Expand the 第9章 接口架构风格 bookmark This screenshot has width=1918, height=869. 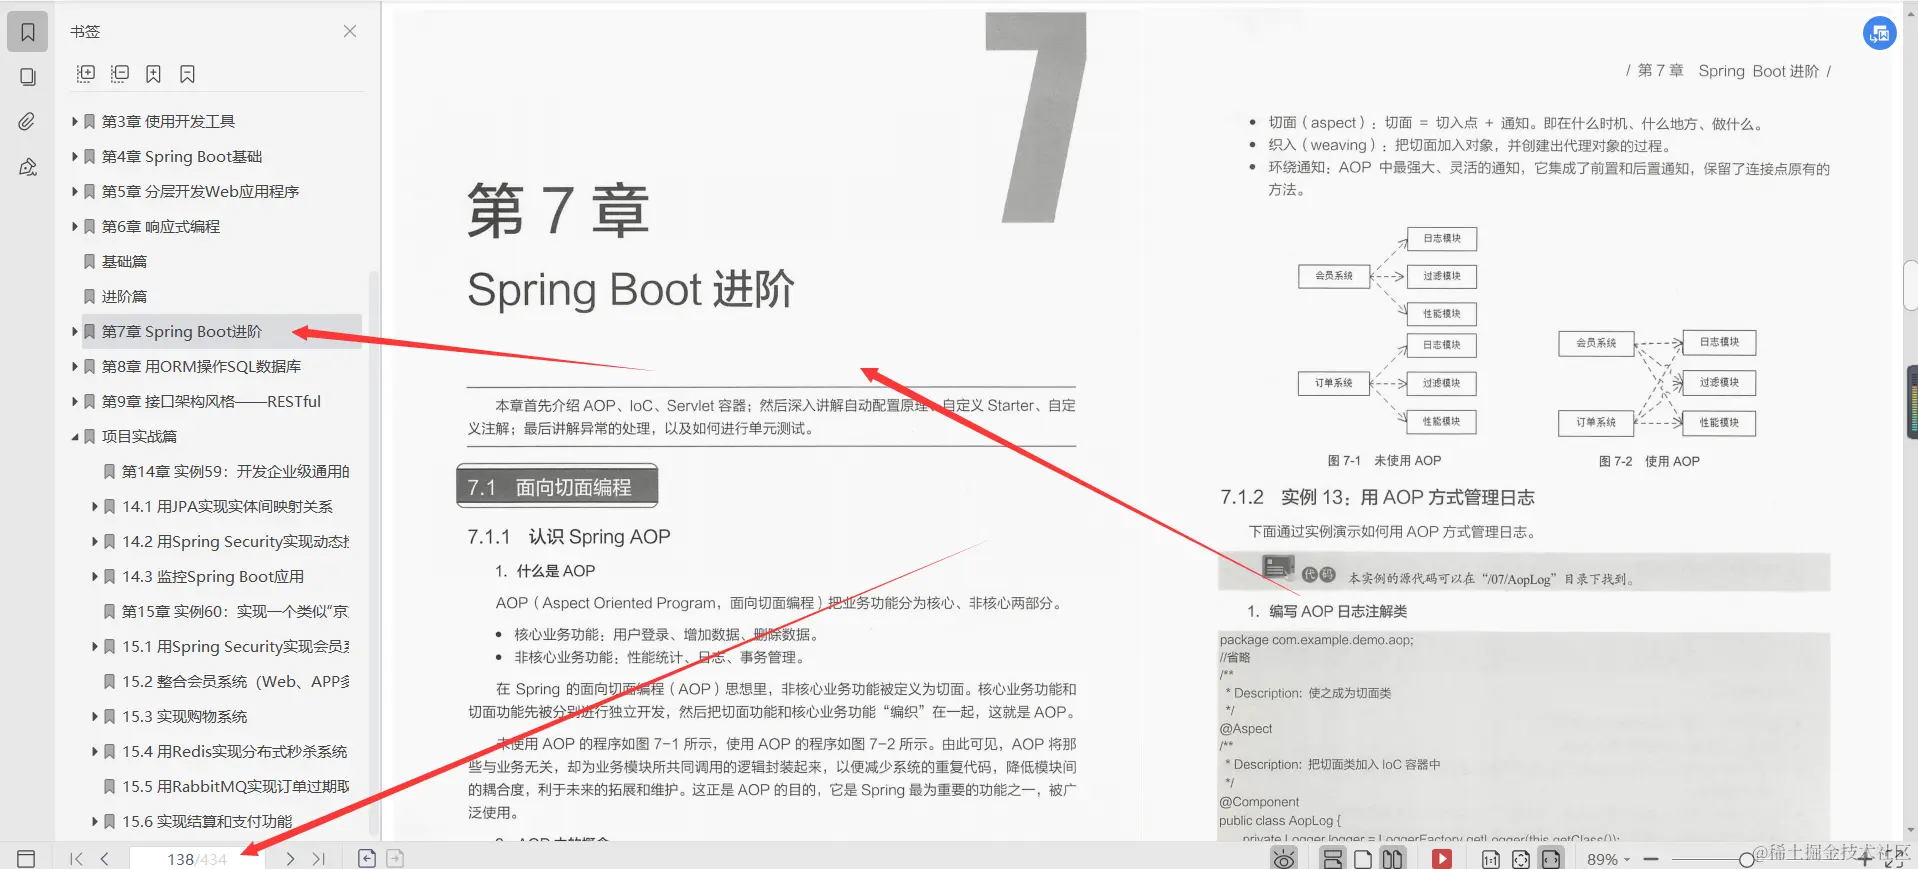pos(75,401)
